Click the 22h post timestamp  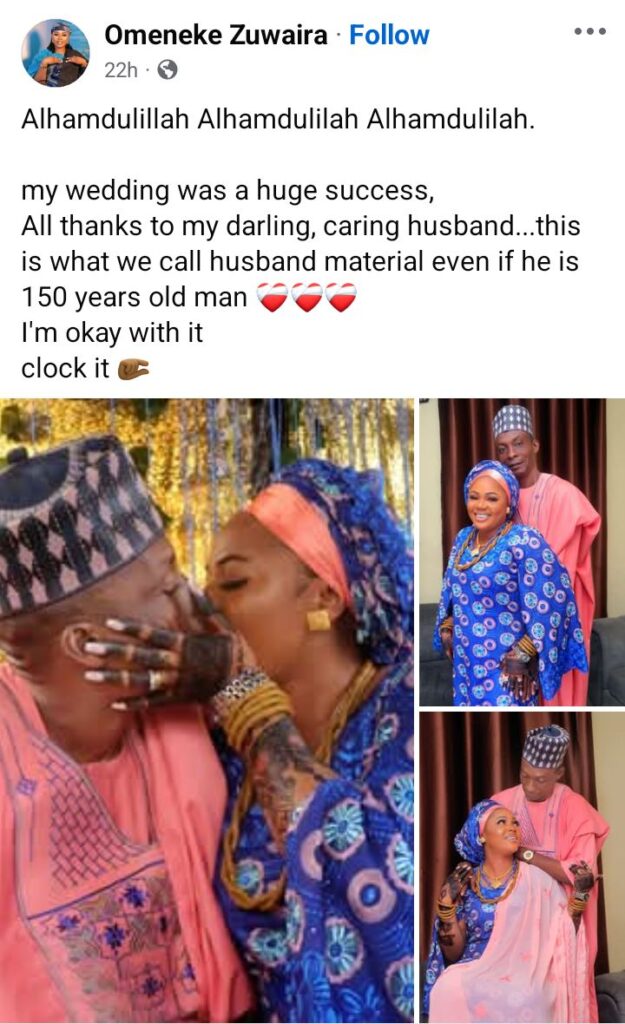[x=121, y=69]
